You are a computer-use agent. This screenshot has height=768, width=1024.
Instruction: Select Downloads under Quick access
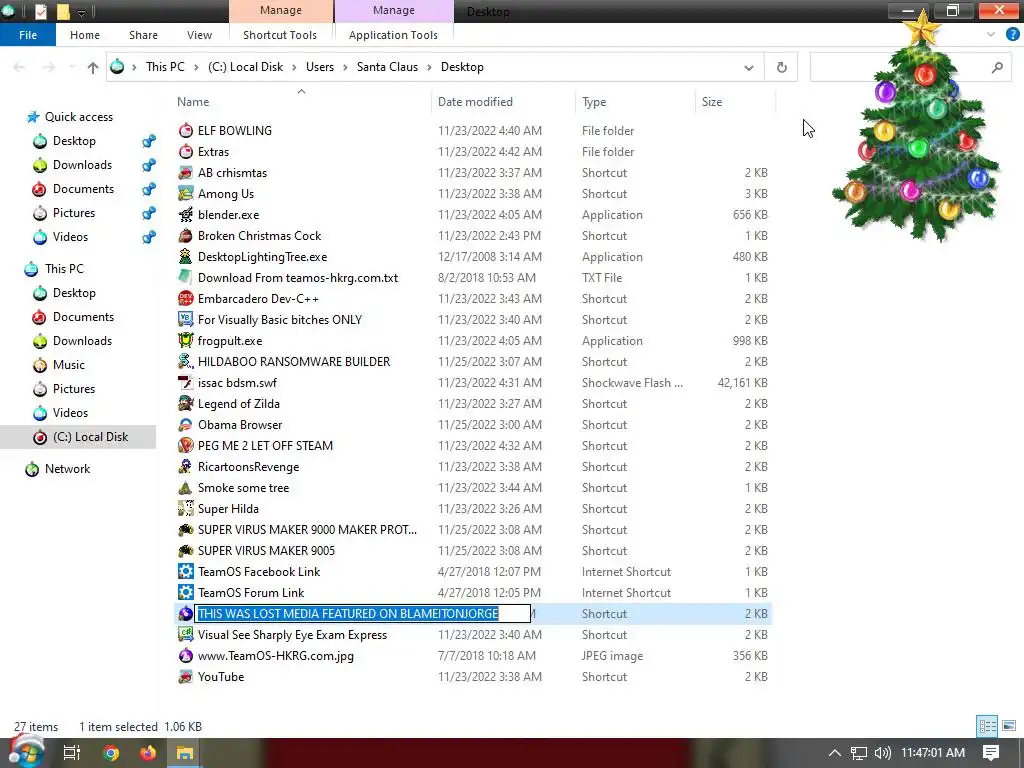tap(82, 165)
